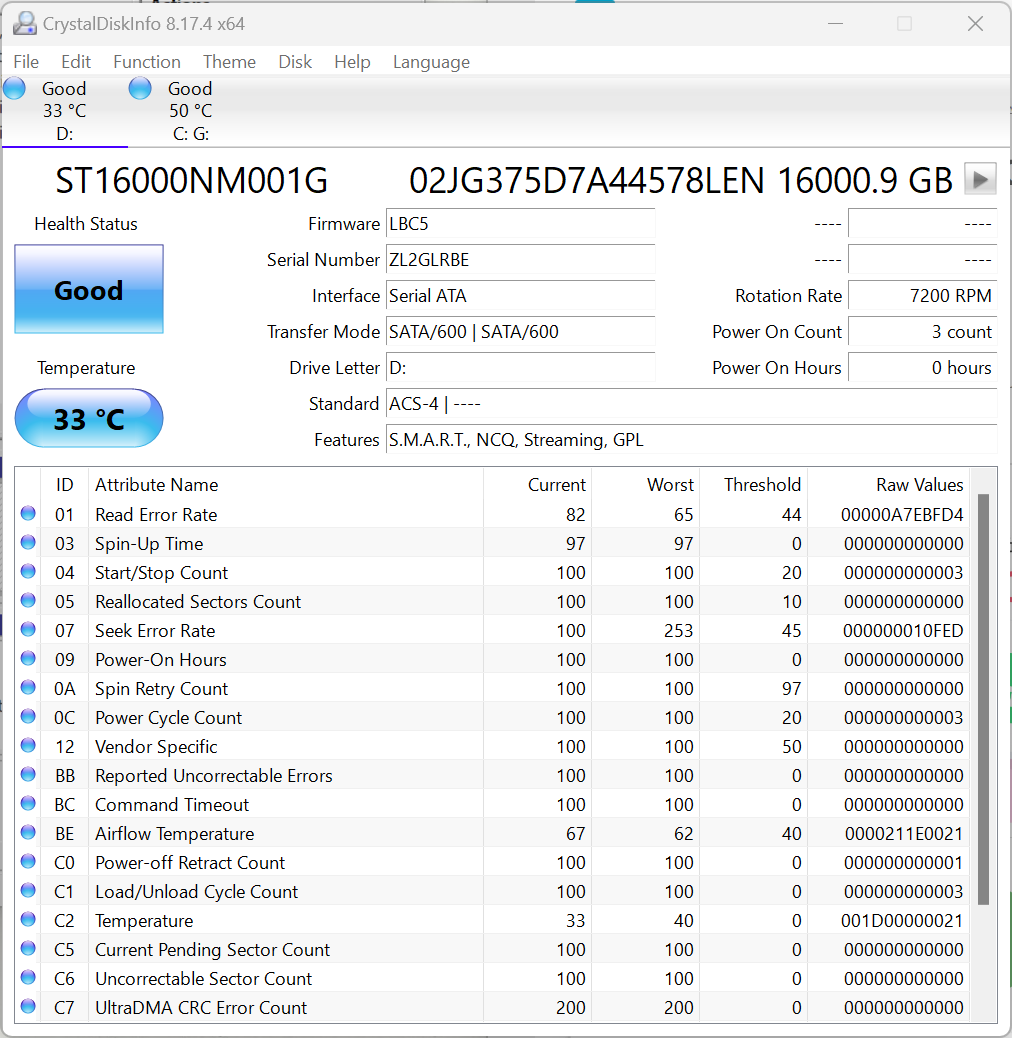Open the Help menu
The height and width of the screenshot is (1038, 1012).
coord(351,62)
